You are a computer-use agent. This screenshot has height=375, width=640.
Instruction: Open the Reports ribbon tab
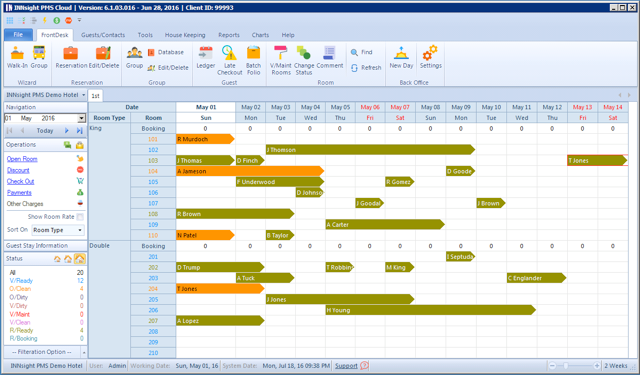(x=229, y=35)
